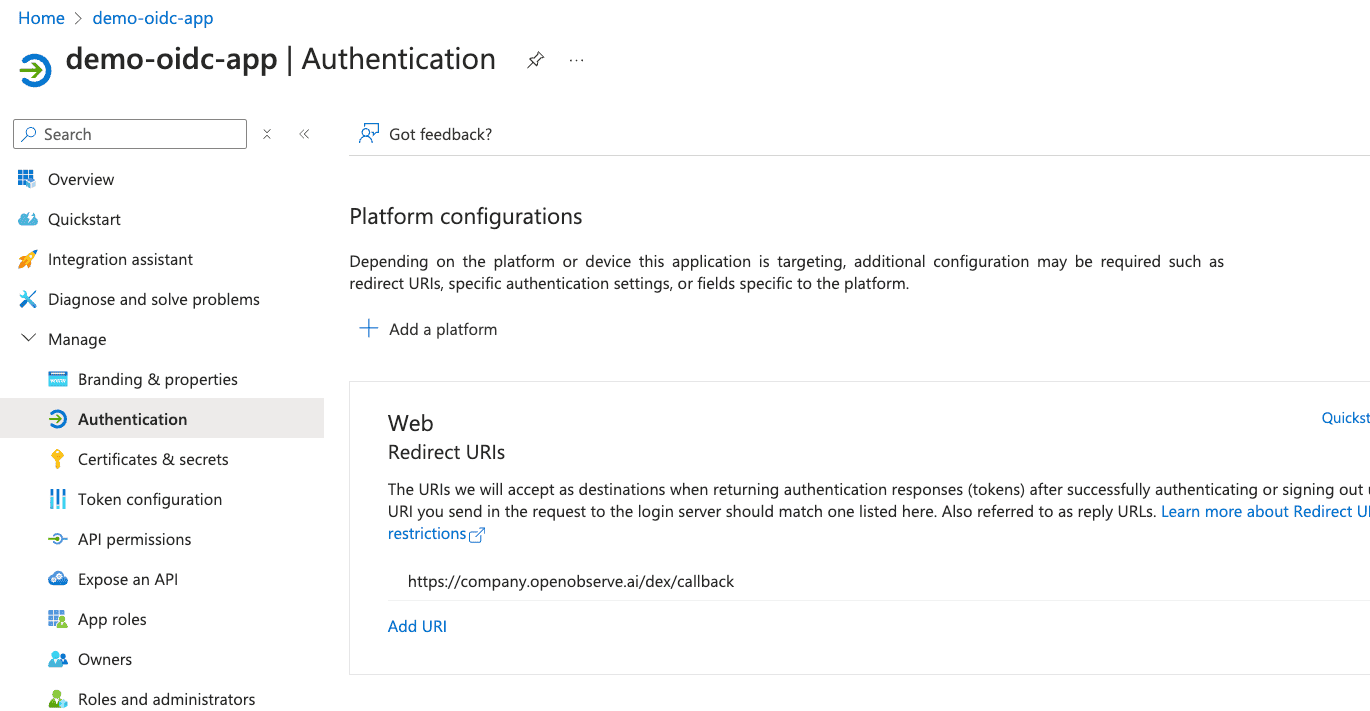This screenshot has height=711, width=1370.
Task: Collapse the Manage section with its chevron
Action: click(27, 338)
